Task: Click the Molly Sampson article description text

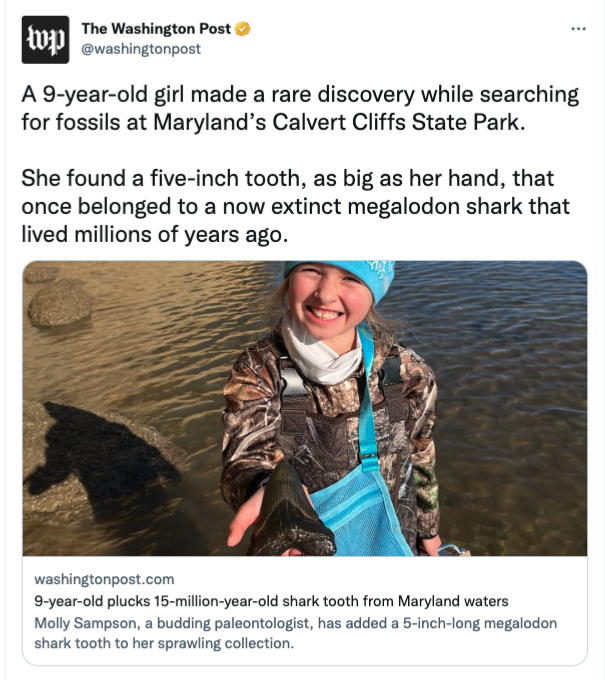Action: pos(295,633)
